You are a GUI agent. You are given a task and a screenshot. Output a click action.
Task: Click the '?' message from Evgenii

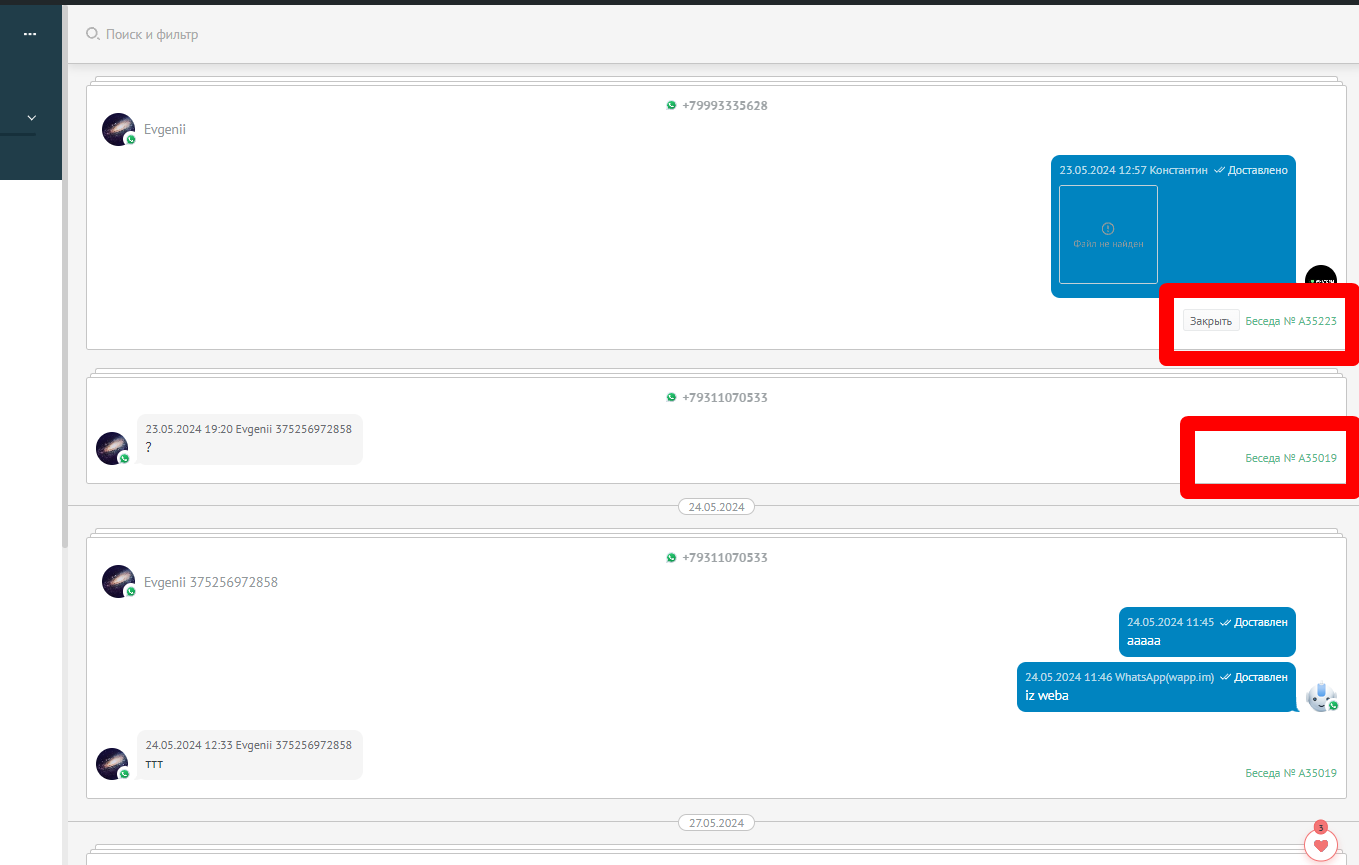249,439
